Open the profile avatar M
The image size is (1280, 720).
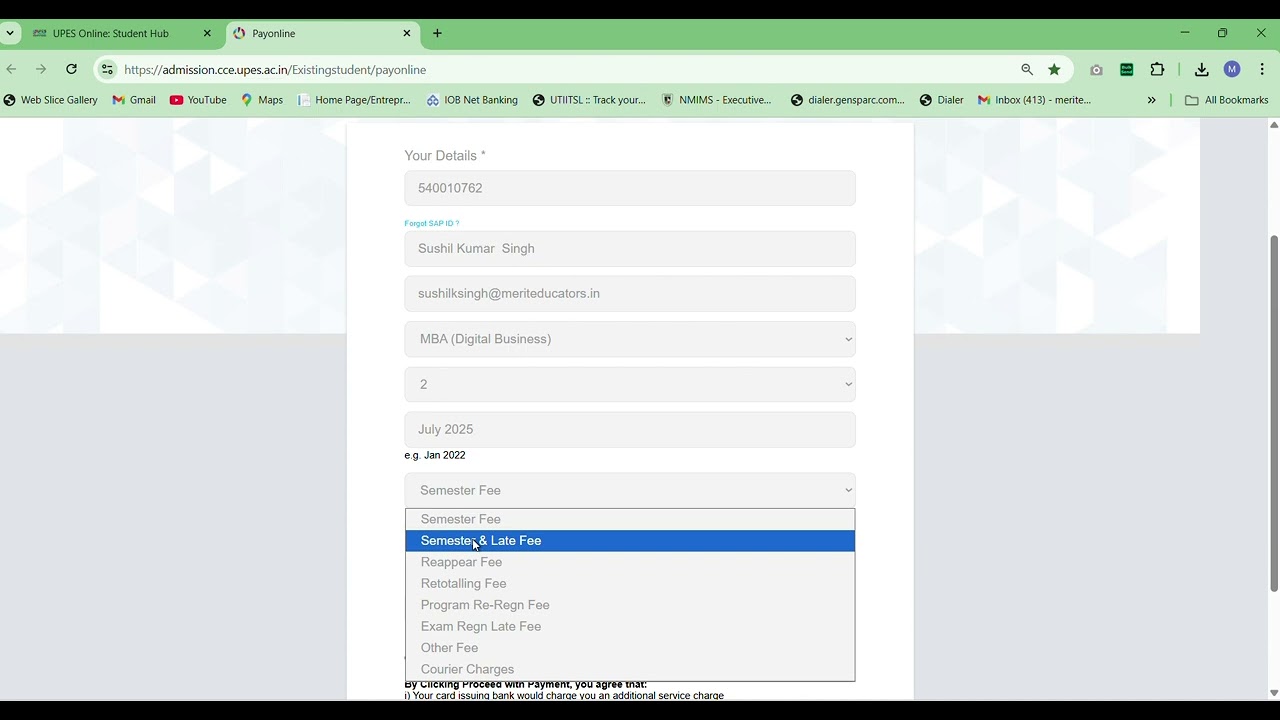point(1232,69)
